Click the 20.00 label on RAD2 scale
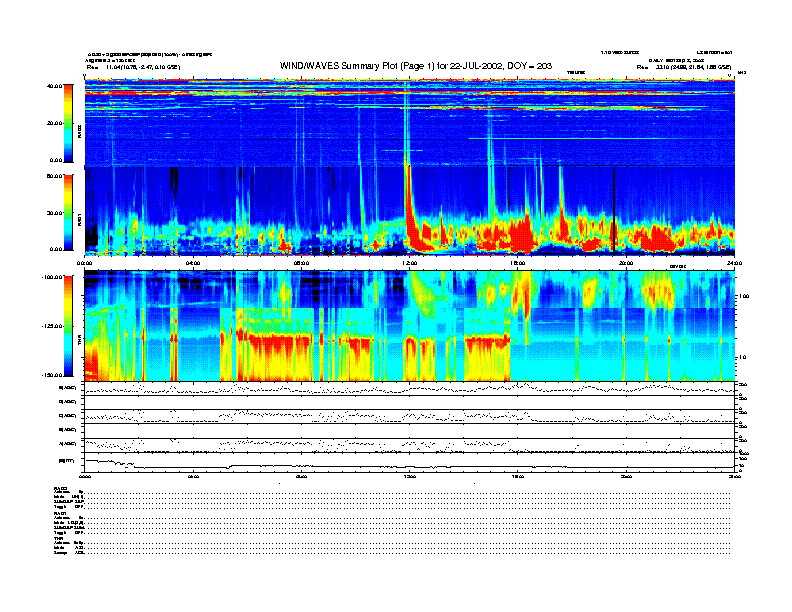Viewport: 792px width, 612px height. (x=54, y=123)
